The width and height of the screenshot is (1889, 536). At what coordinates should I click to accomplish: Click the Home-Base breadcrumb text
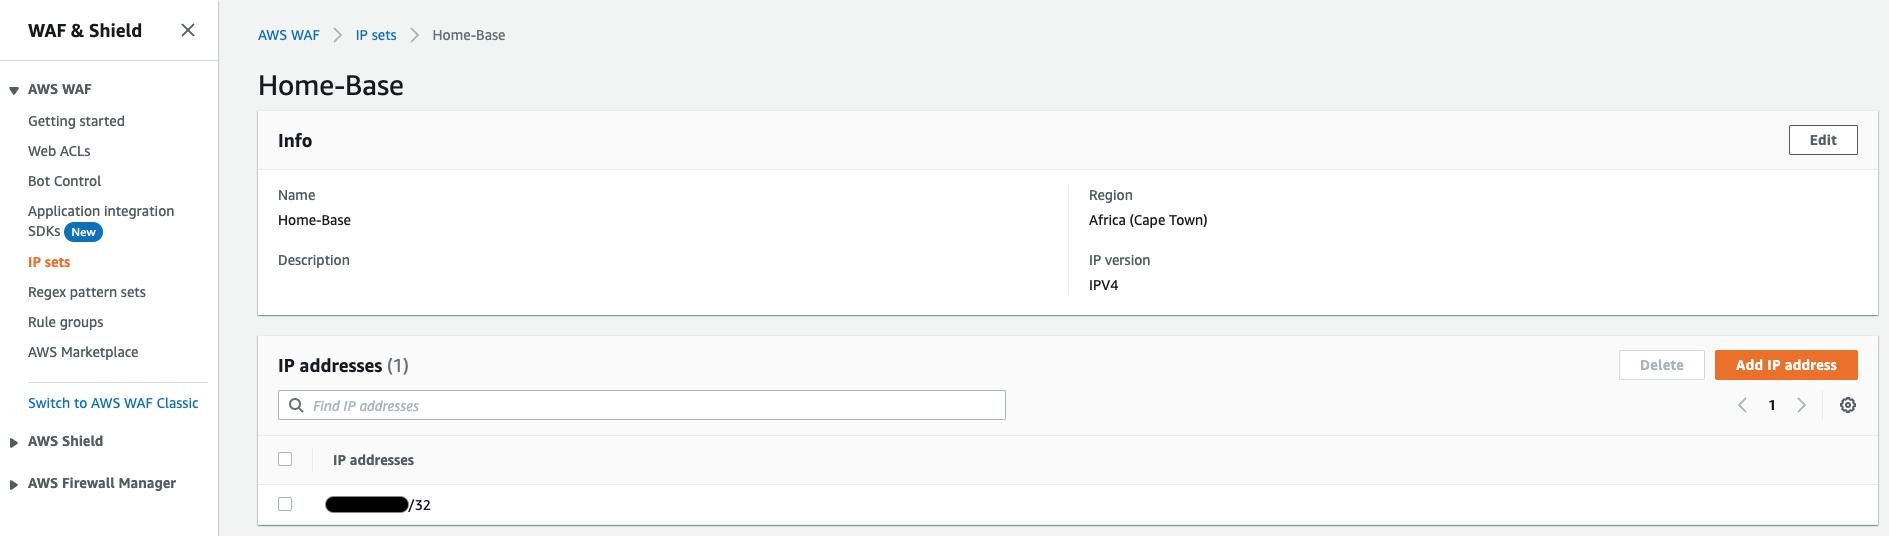point(468,35)
